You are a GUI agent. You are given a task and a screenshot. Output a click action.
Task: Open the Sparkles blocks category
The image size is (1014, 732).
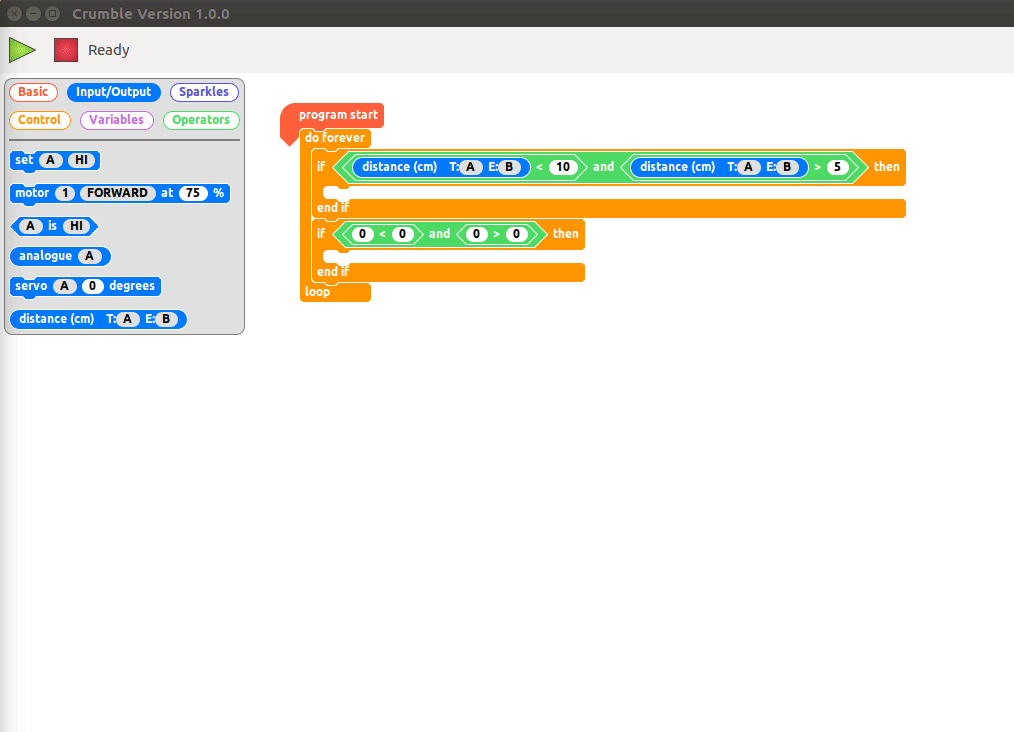[204, 92]
